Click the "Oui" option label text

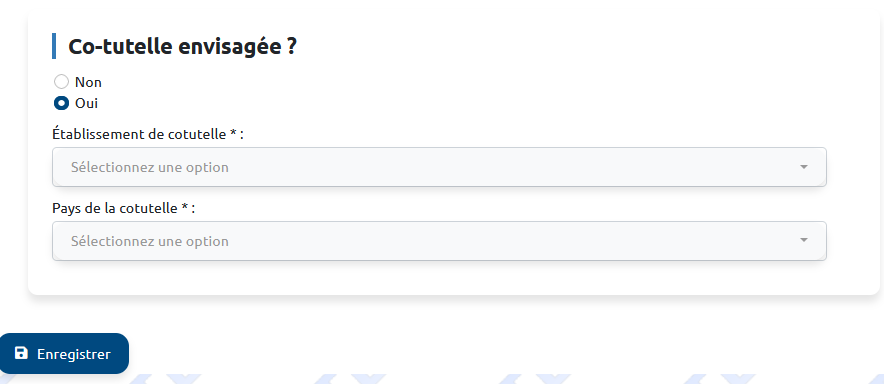click(86, 104)
